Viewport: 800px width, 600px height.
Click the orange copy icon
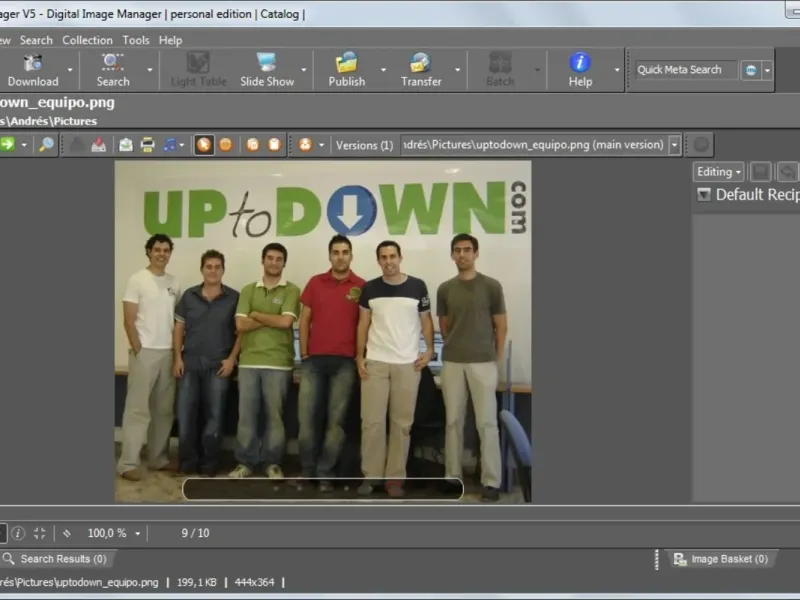point(253,145)
